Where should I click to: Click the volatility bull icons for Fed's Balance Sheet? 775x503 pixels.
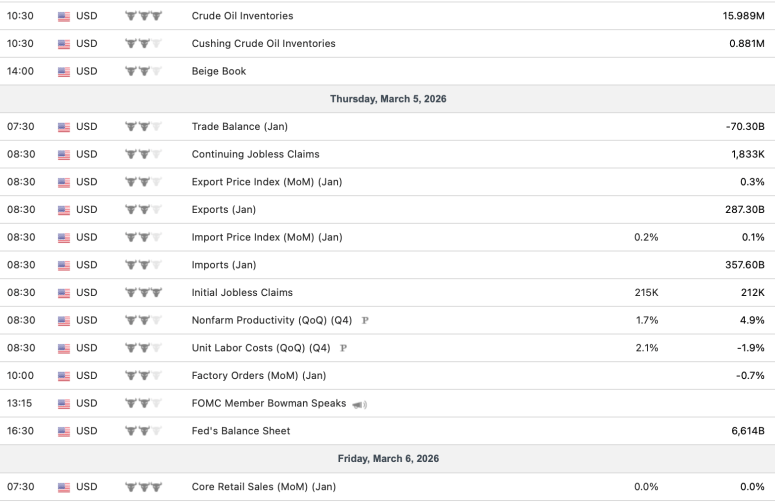point(143,431)
